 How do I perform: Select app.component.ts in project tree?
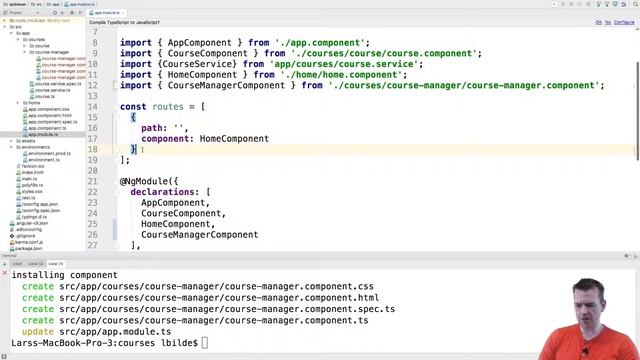tap(44, 128)
